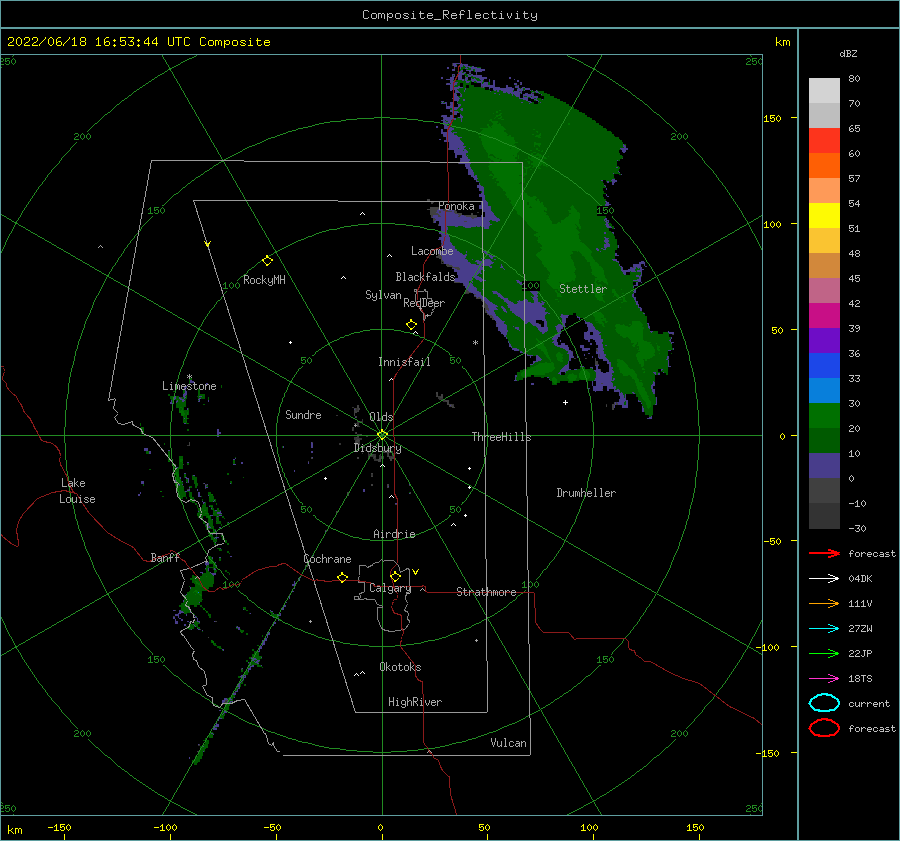This screenshot has width=900, height=841.
Task: Select the ThreeHills label
Action: click(x=502, y=437)
